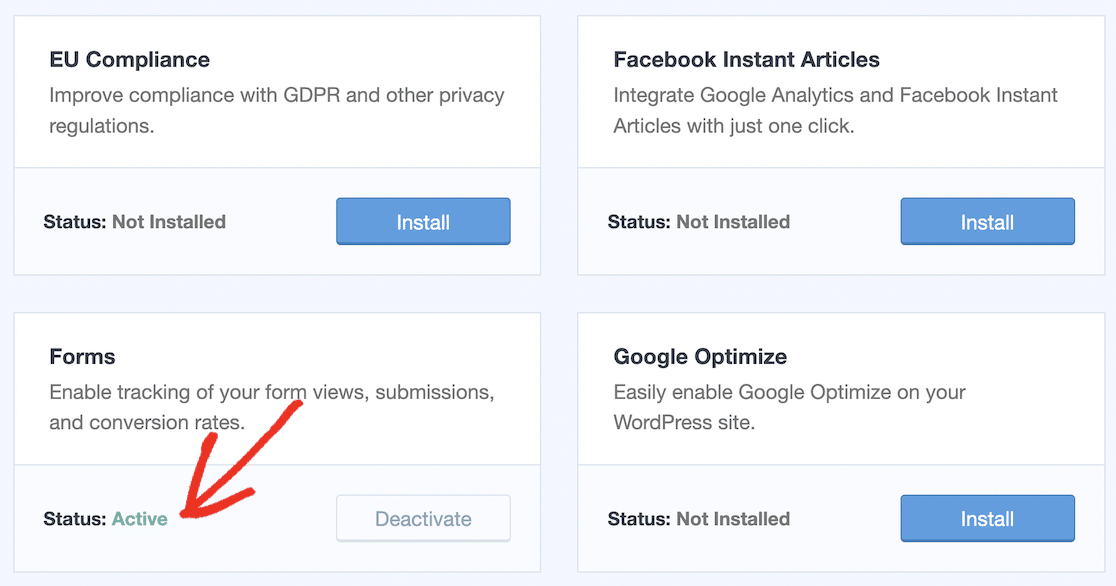
Task: Click the Status label in Forms card
Action: coord(75,518)
